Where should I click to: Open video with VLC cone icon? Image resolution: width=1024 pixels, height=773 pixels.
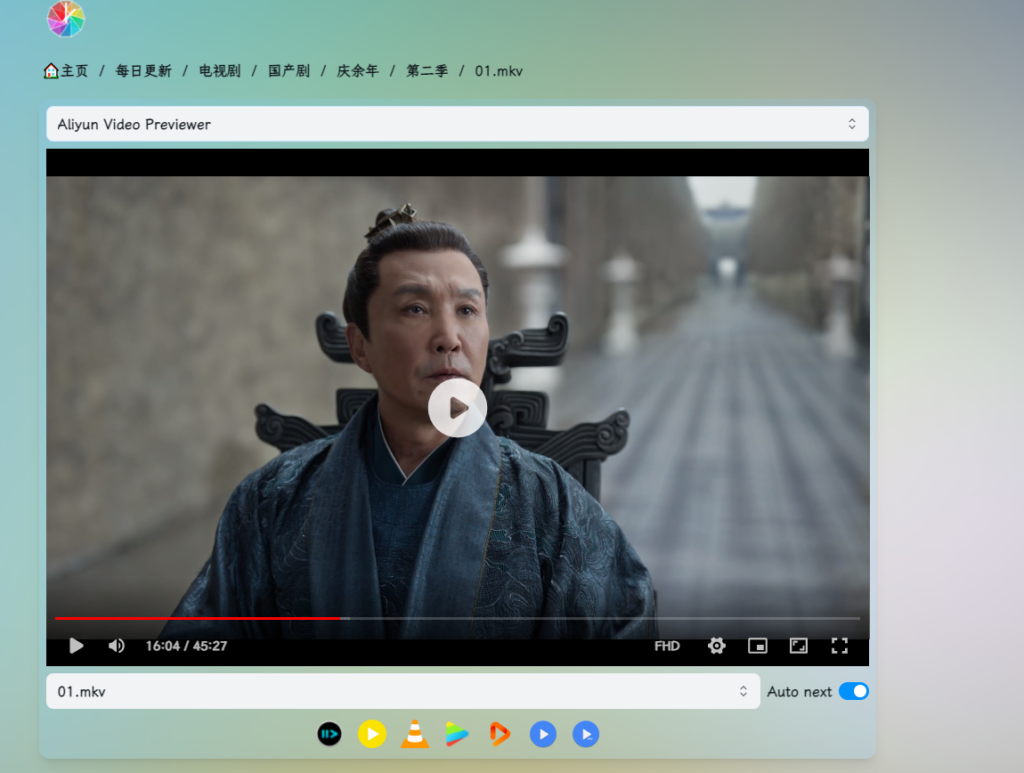(x=415, y=735)
